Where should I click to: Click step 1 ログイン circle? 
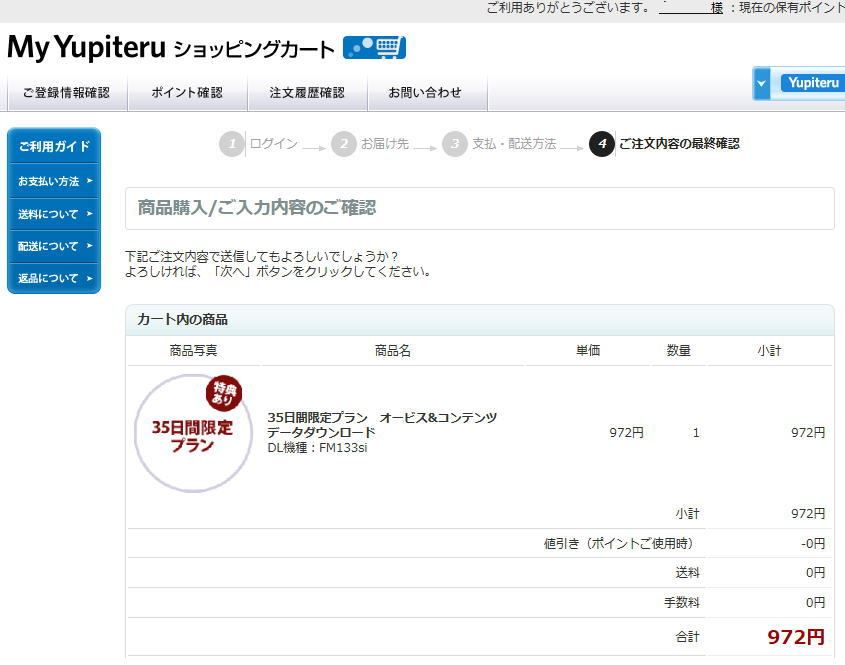[x=232, y=144]
